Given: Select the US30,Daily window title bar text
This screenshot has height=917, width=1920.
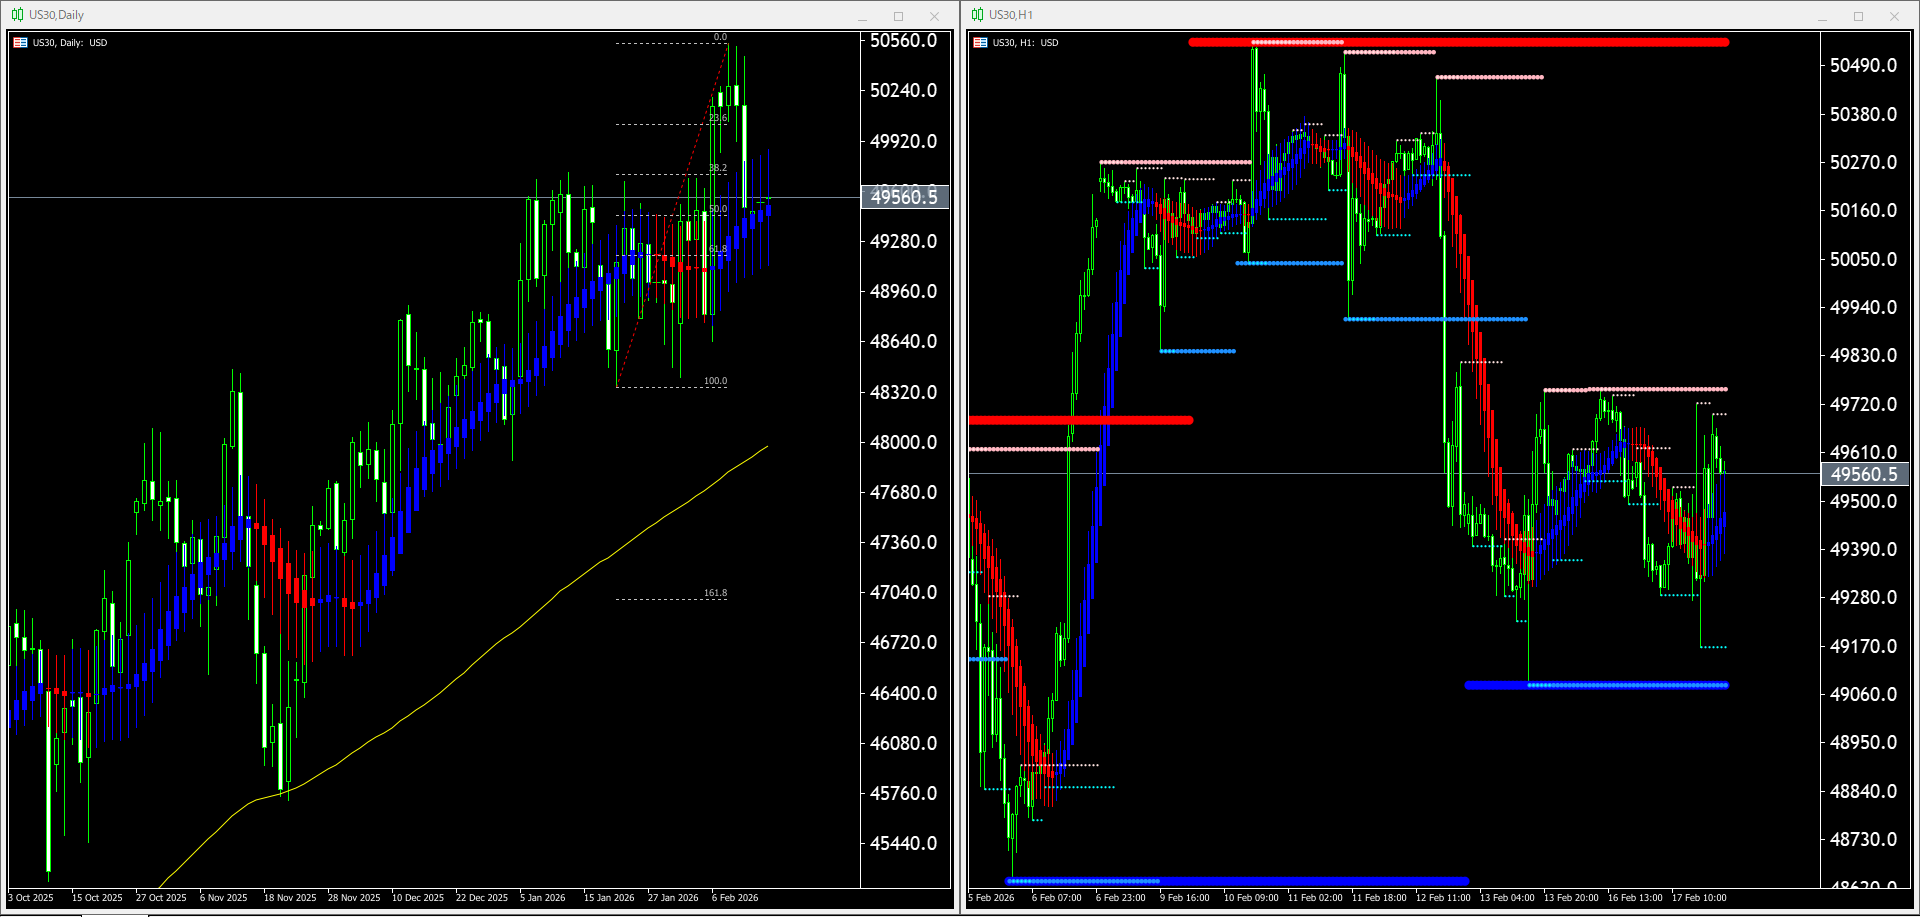Looking at the screenshot, I should (56, 15).
